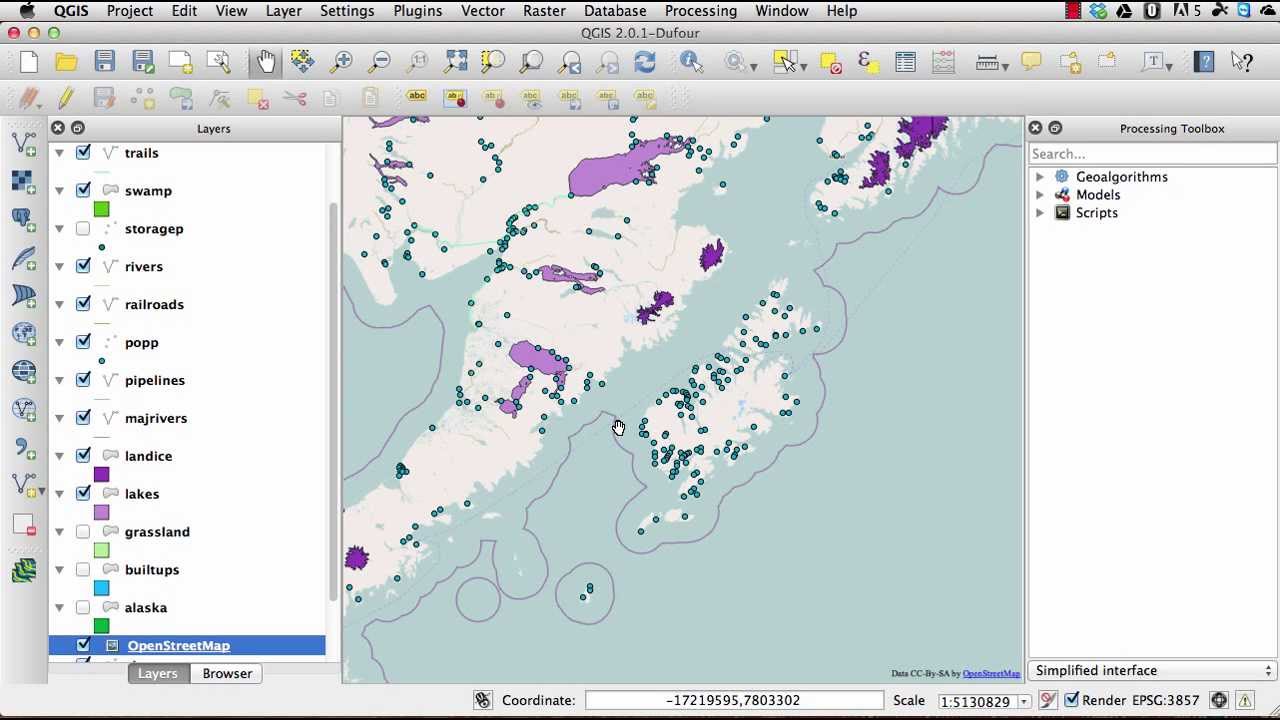Collapse the majrivers layer legend

[59, 419]
